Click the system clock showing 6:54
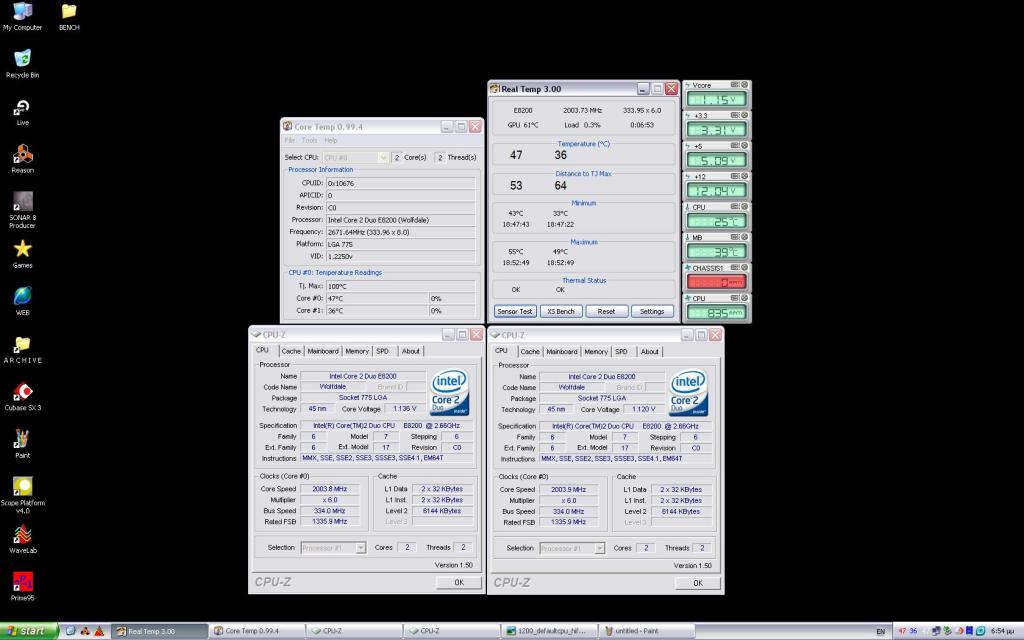The width and height of the screenshot is (1024, 640). (x=1002, y=632)
